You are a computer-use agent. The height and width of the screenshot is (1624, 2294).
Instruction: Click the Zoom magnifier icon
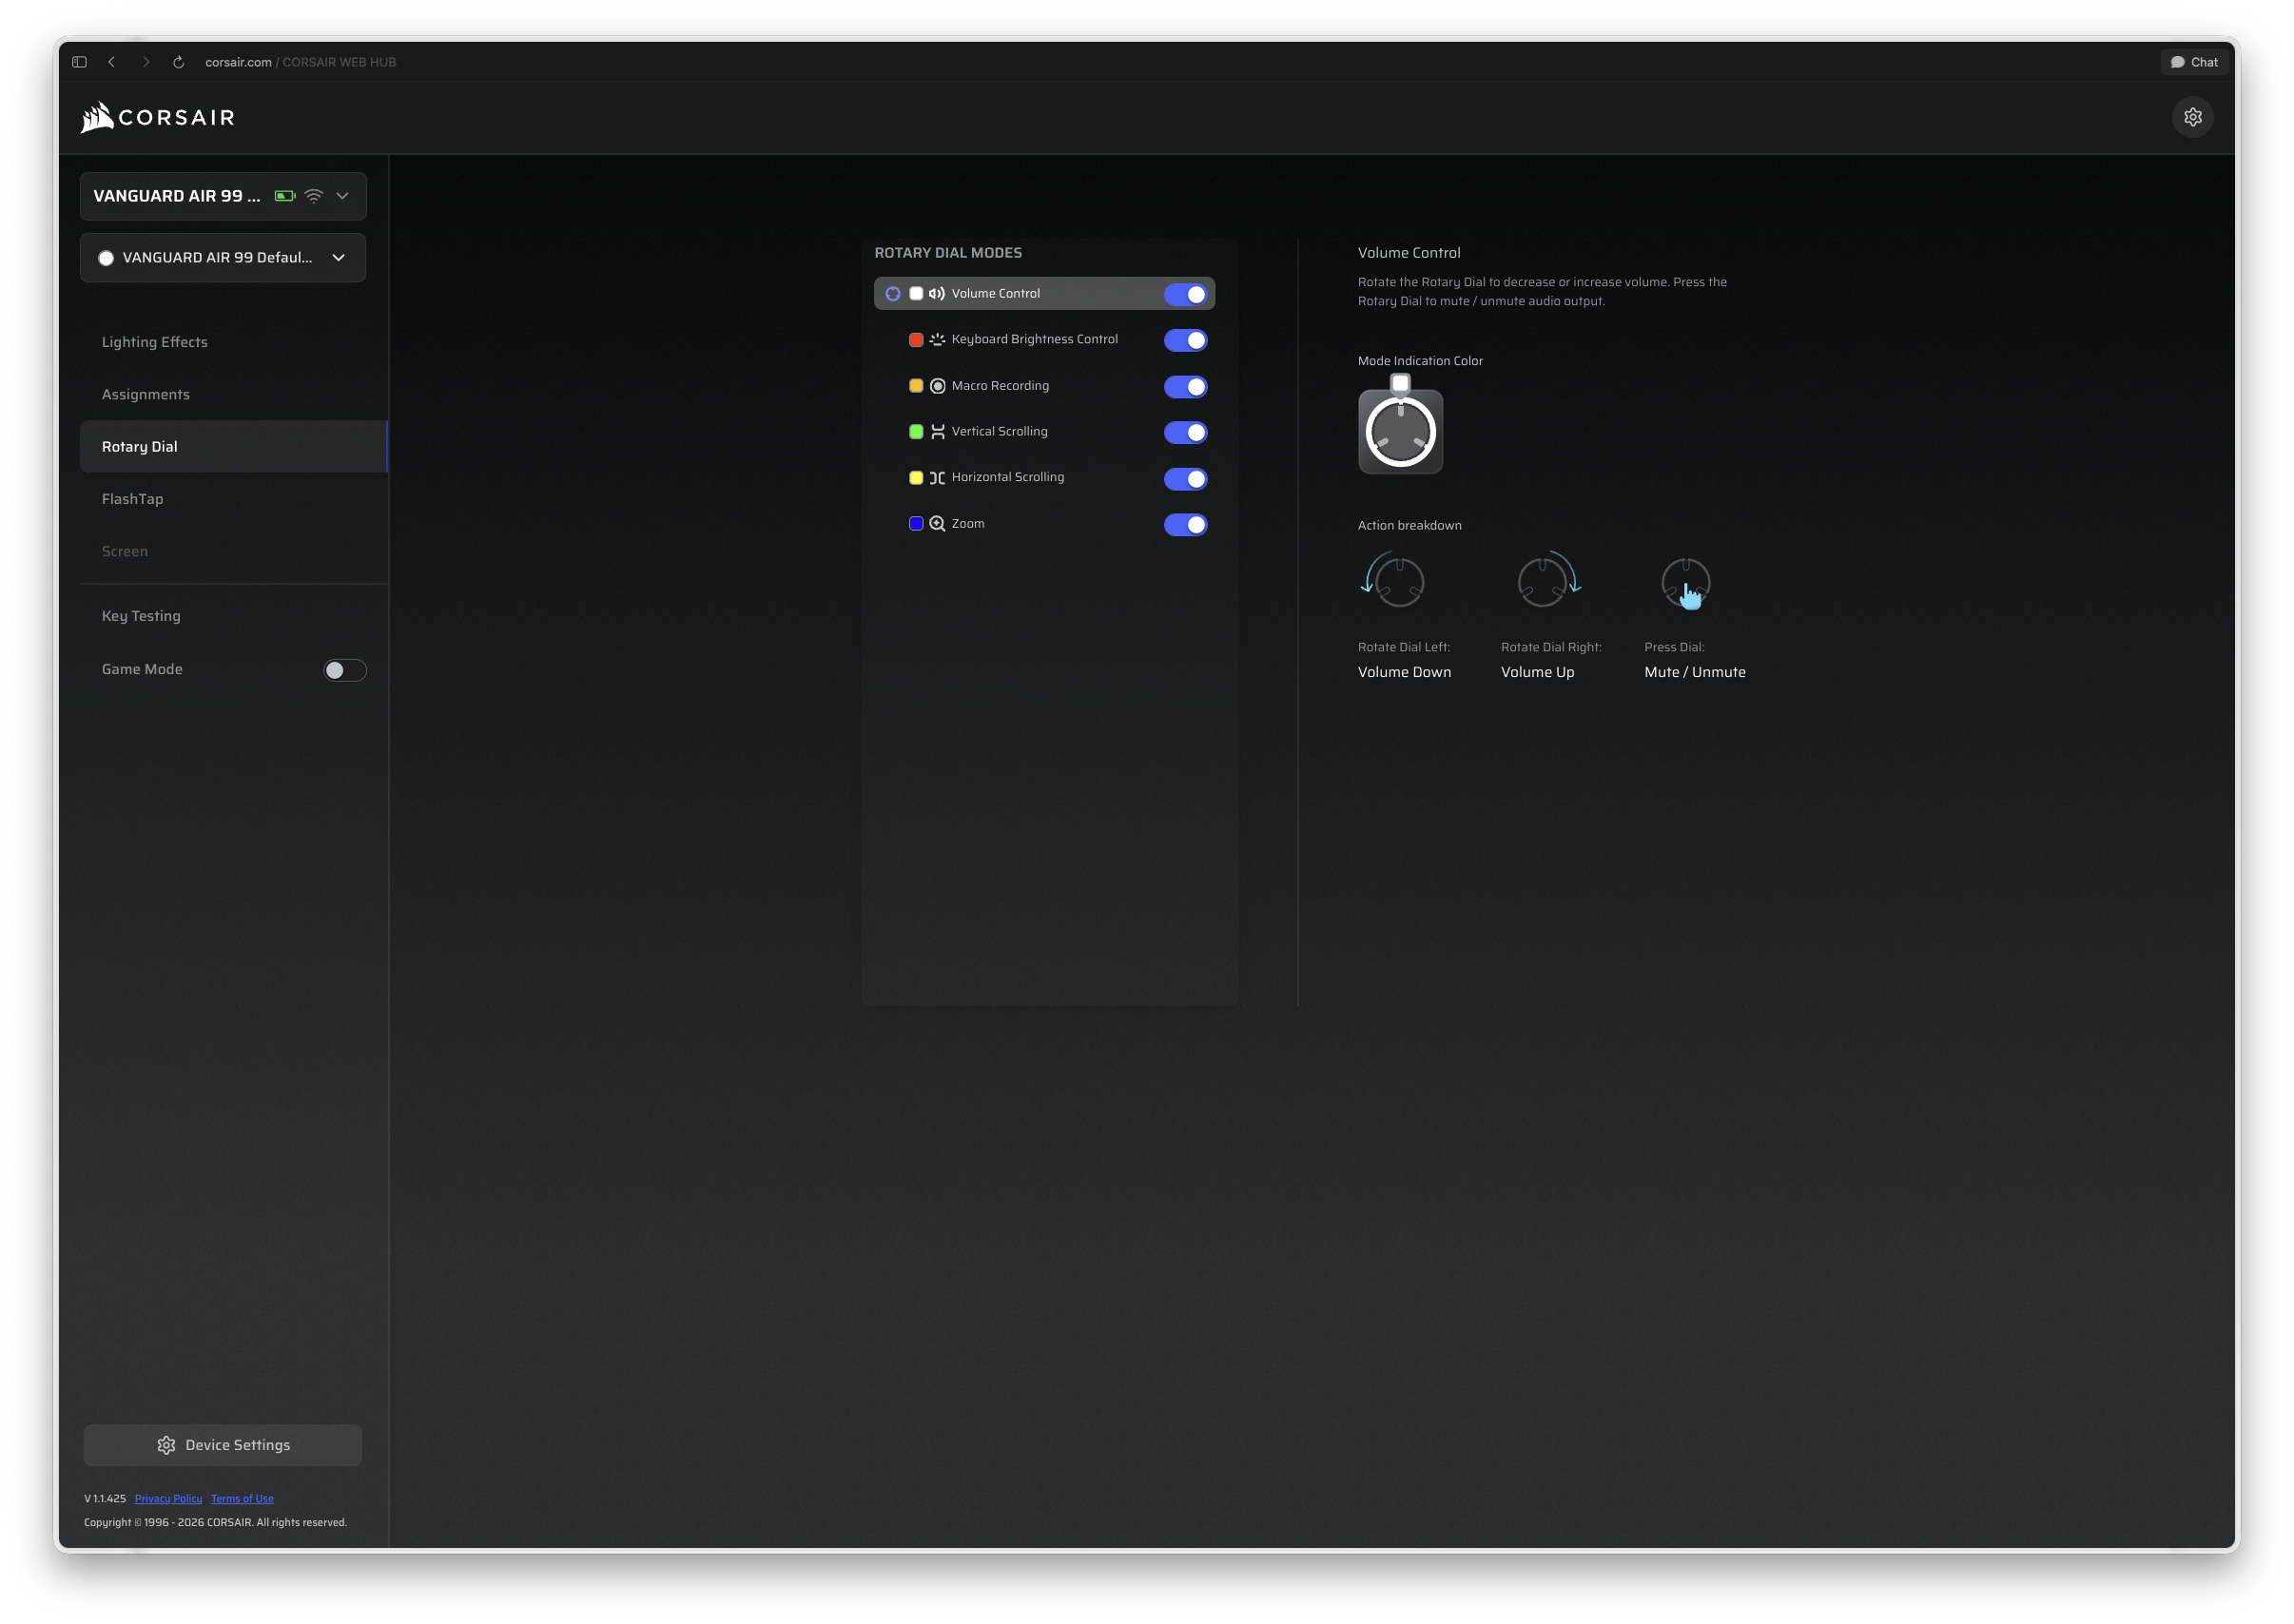(937, 524)
